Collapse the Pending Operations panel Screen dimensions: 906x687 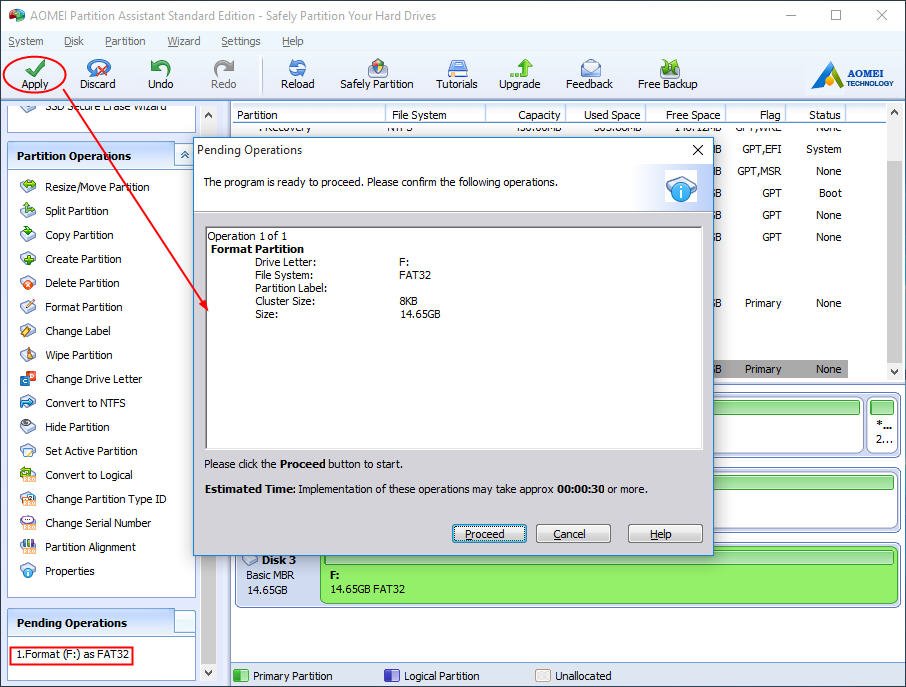(x=184, y=622)
